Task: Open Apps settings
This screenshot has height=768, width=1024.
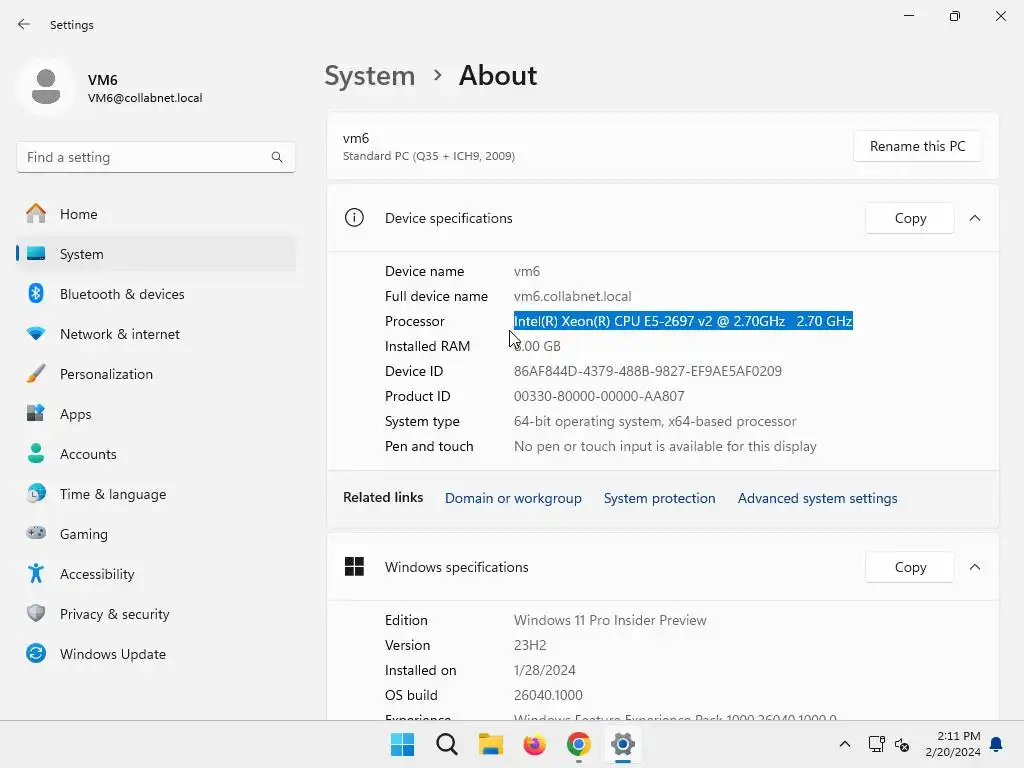Action: pos(156,414)
